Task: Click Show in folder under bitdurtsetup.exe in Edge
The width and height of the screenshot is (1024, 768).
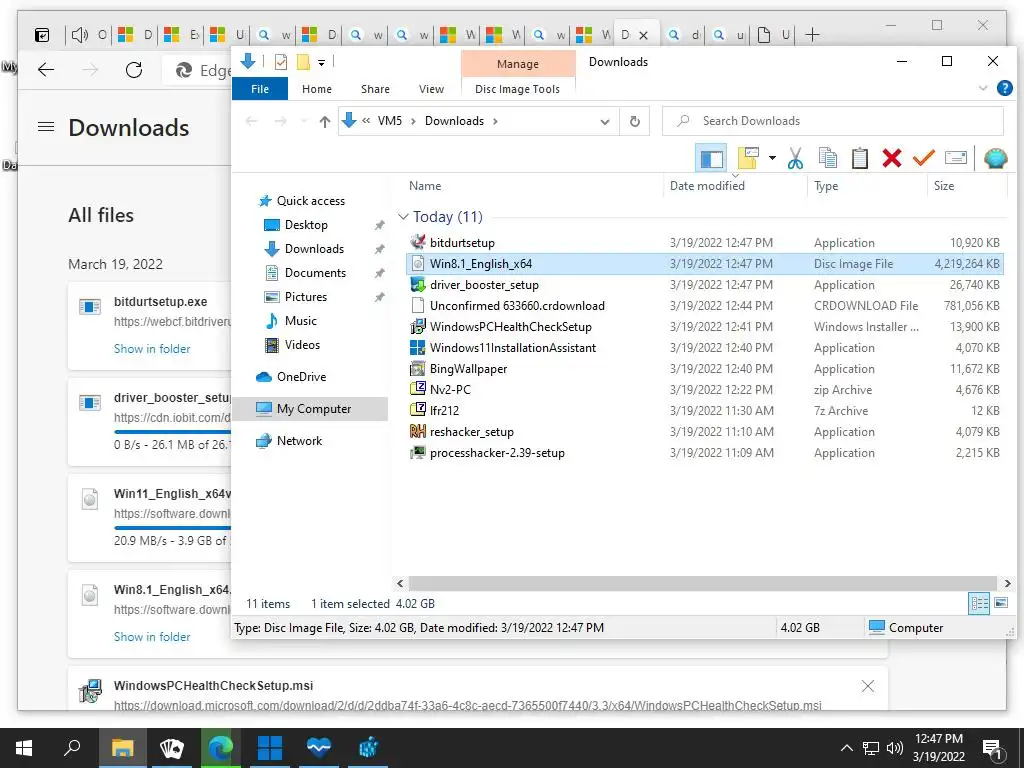Action: pyautogui.click(x=152, y=349)
